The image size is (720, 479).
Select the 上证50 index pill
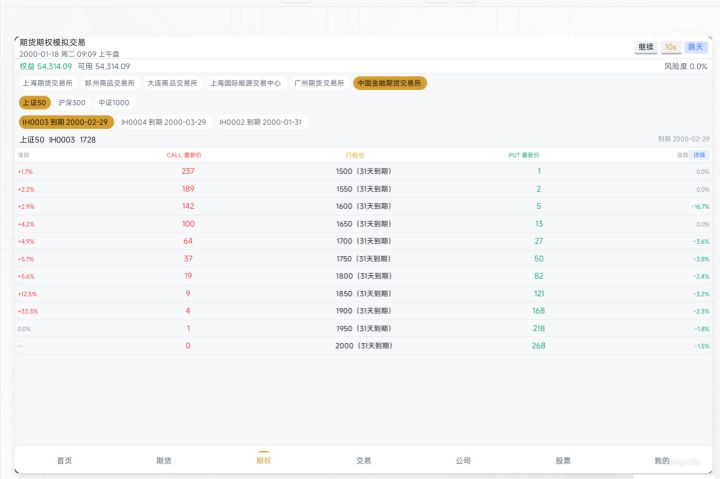click(34, 102)
